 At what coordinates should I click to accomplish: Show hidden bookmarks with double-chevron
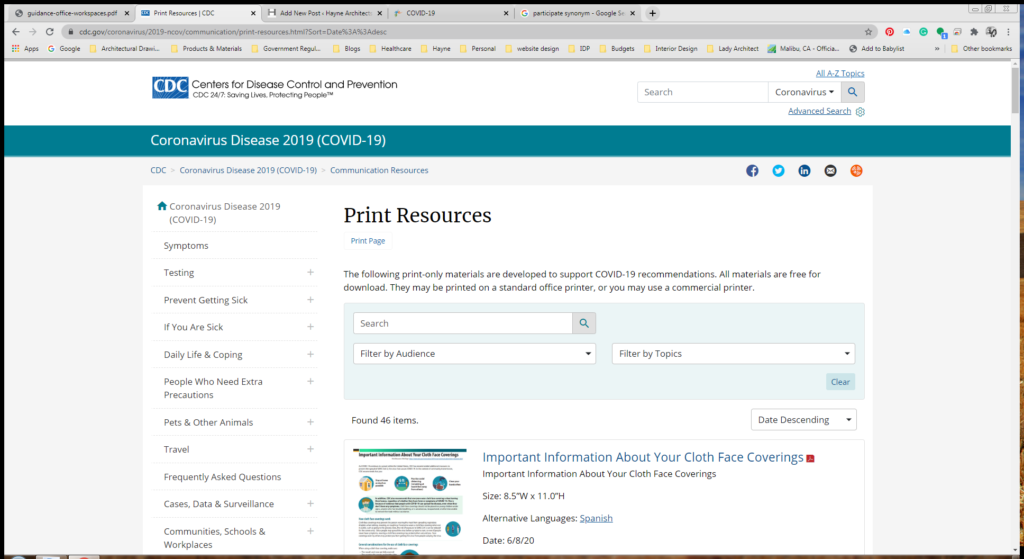coord(937,48)
